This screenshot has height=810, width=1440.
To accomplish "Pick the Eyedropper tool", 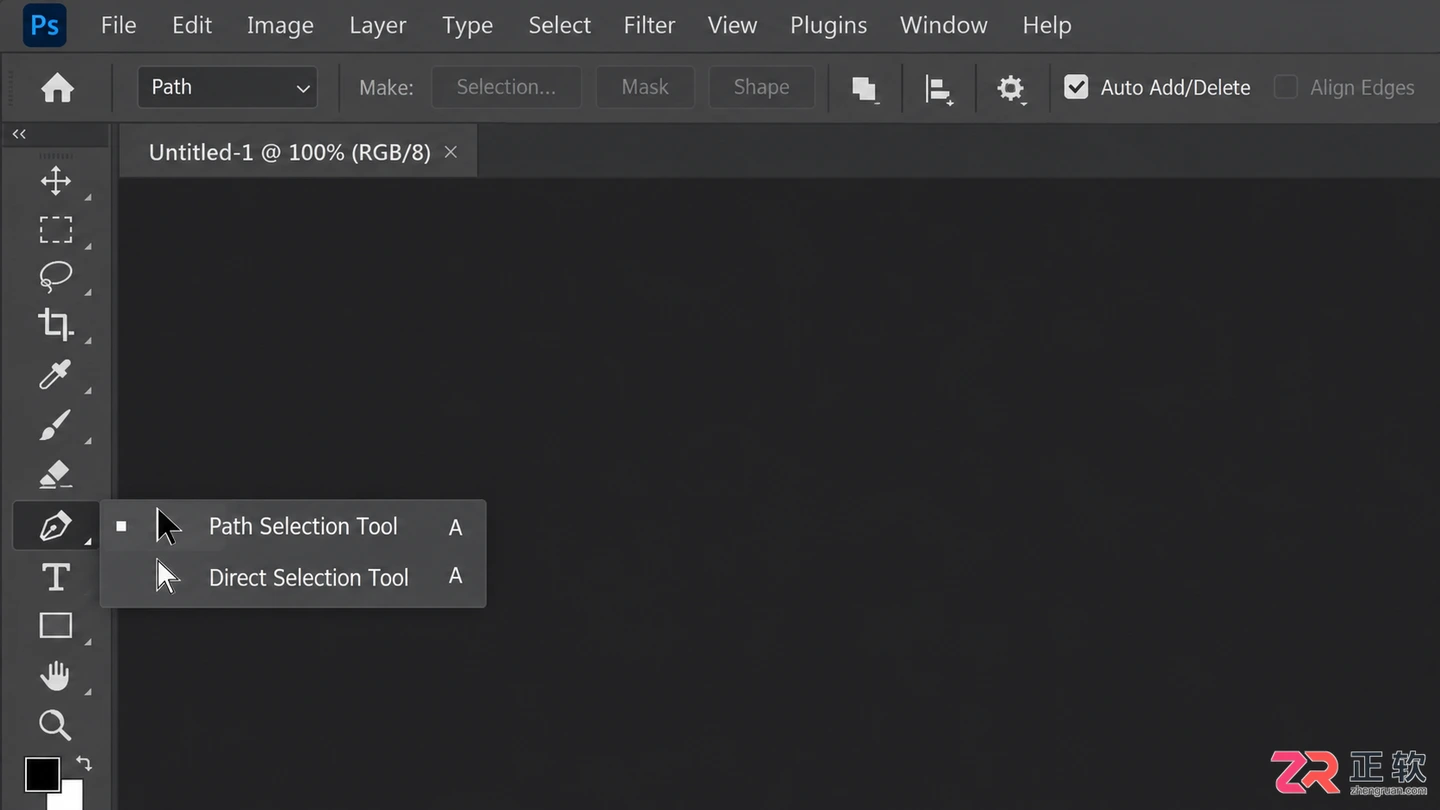I will (x=55, y=375).
